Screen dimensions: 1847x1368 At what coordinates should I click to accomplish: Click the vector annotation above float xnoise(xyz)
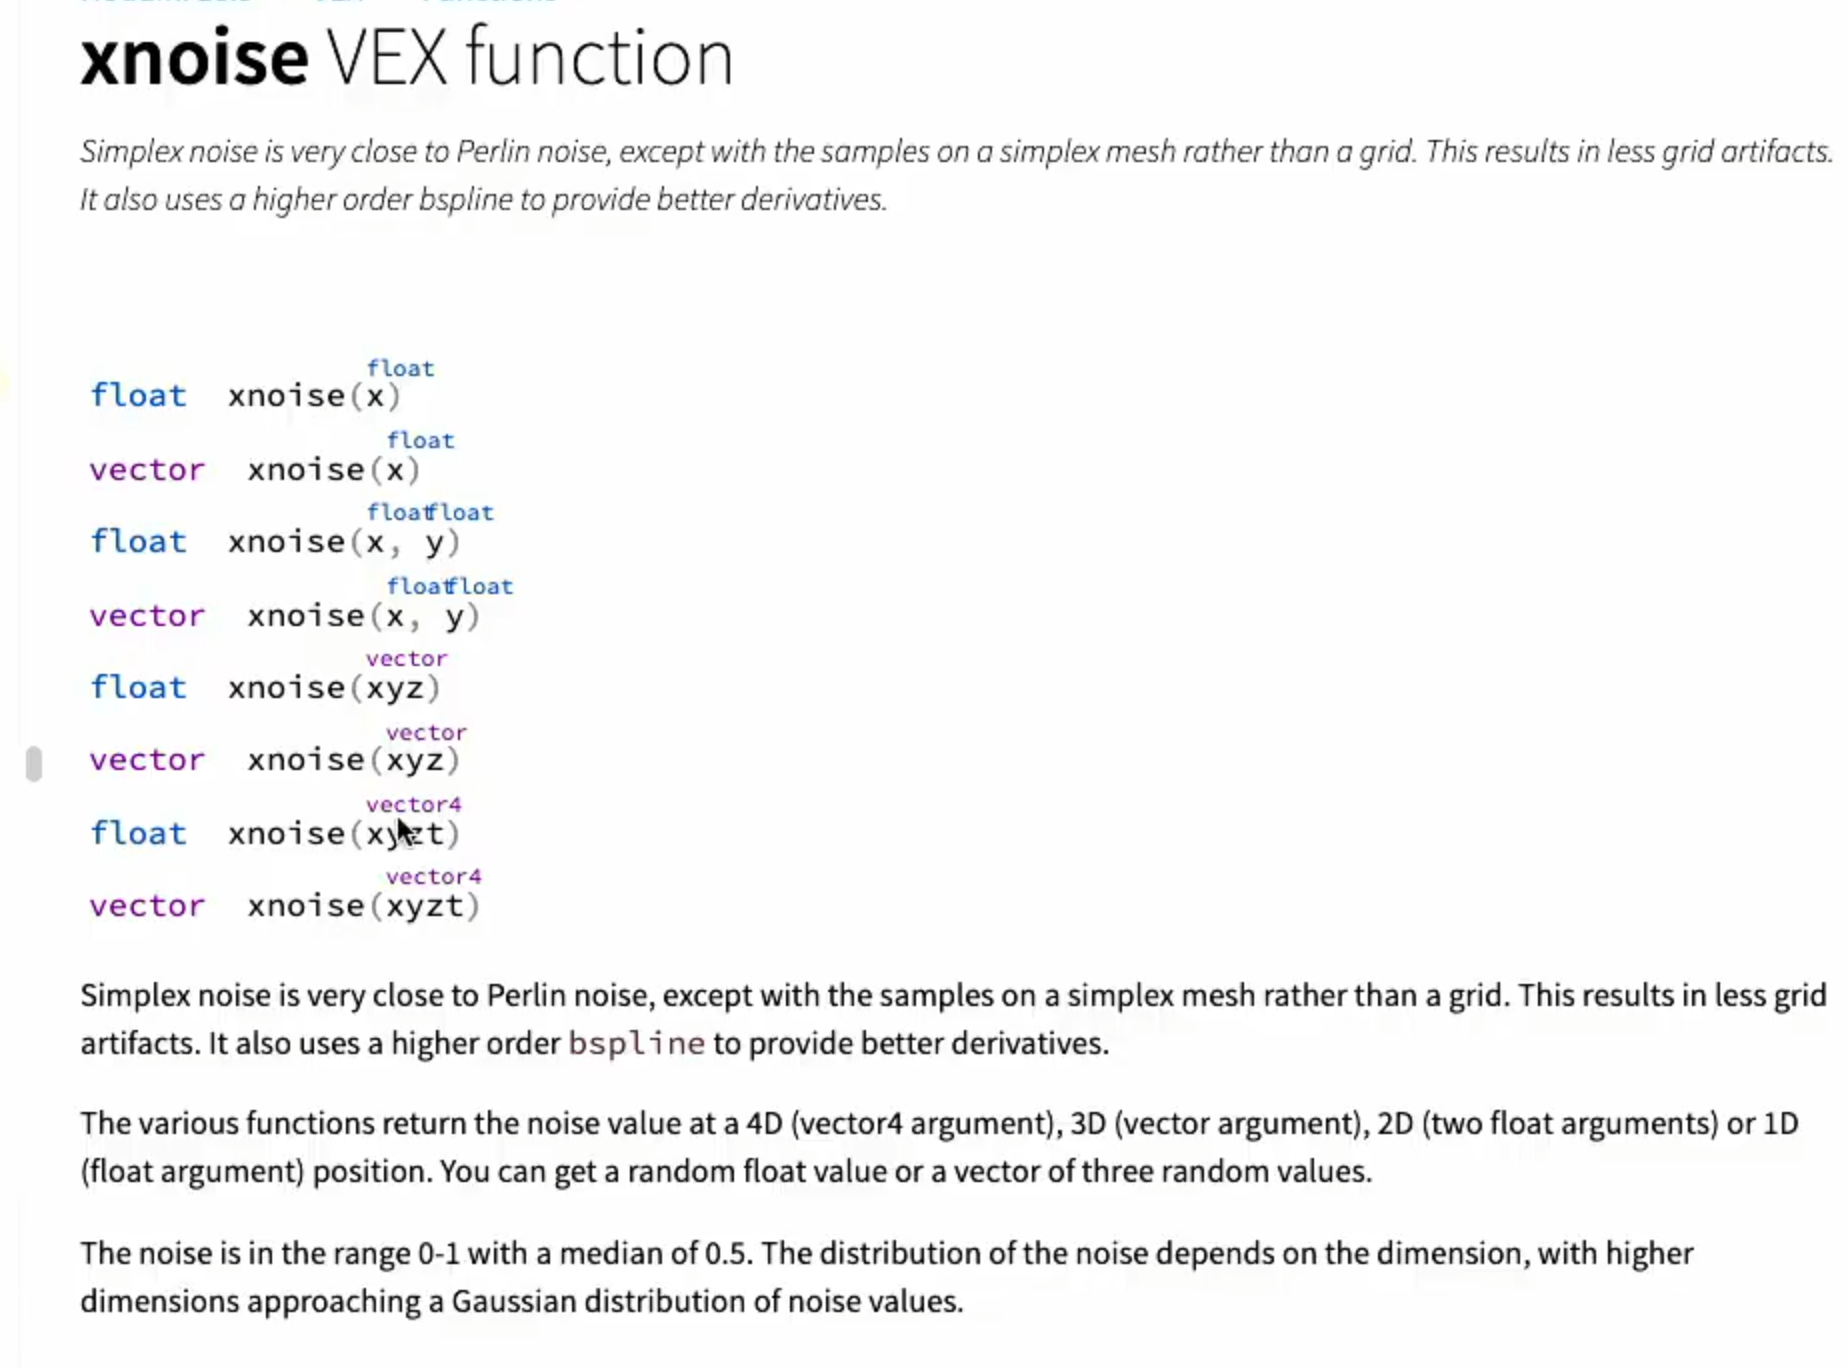(x=406, y=658)
